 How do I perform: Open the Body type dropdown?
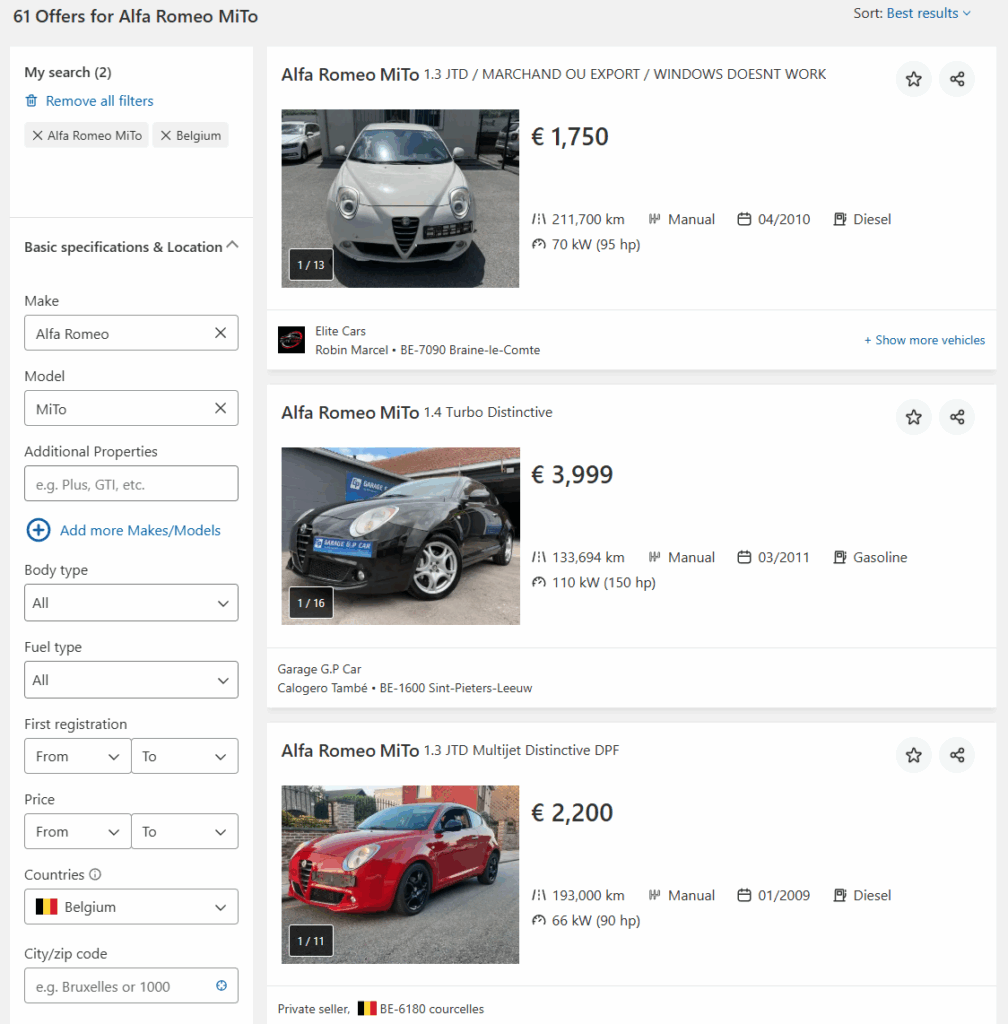pyautogui.click(x=131, y=603)
